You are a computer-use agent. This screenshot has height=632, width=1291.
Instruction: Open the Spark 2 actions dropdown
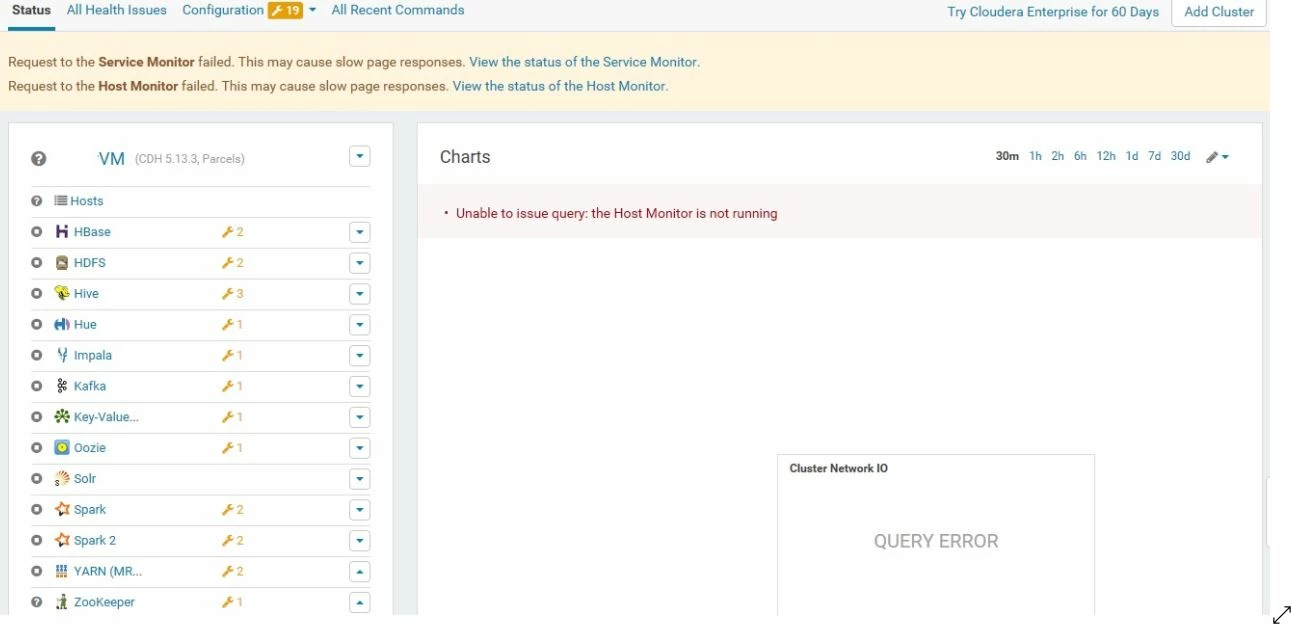coord(360,540)
